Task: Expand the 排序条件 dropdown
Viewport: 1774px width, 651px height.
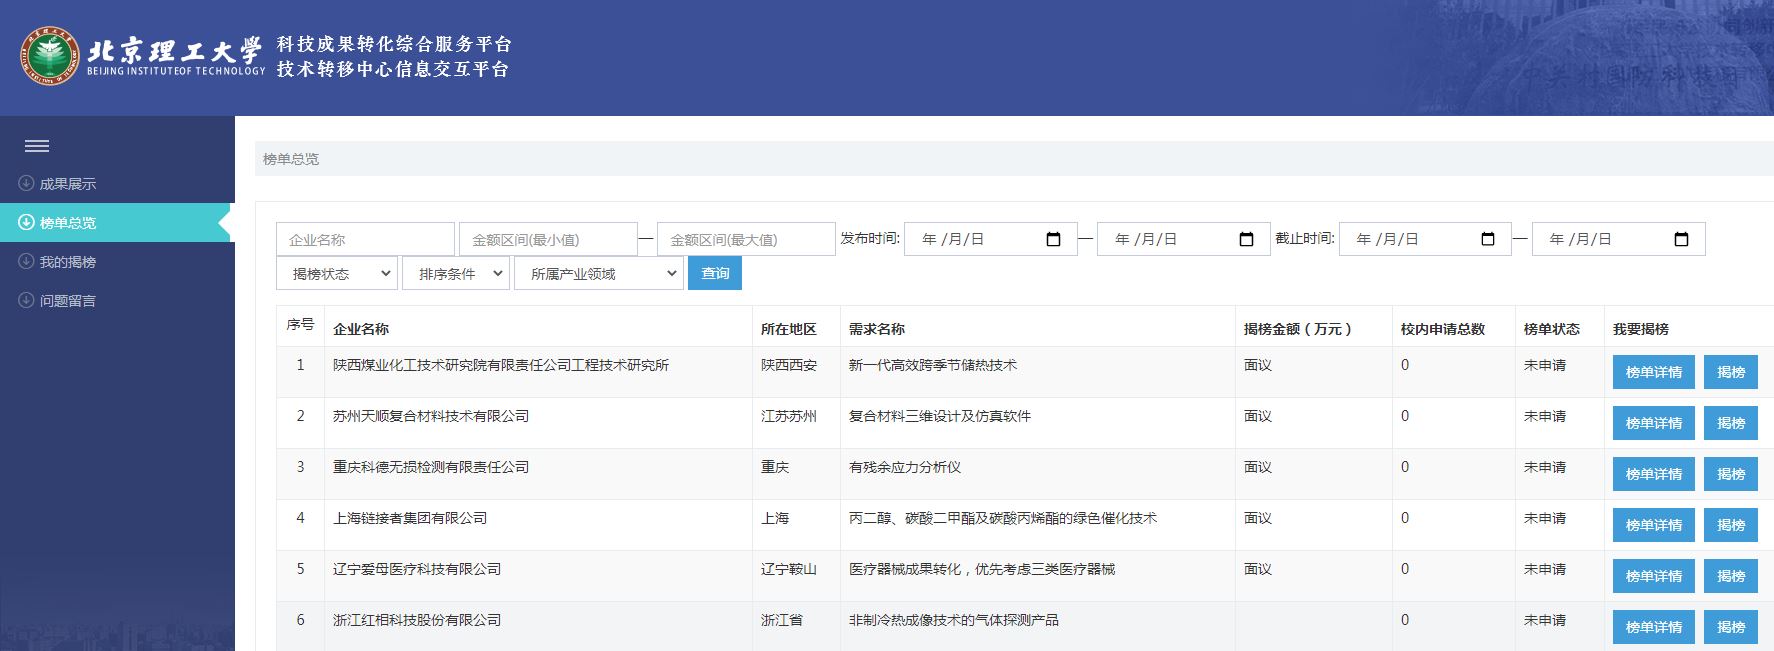Action: [x=455, y=274]
